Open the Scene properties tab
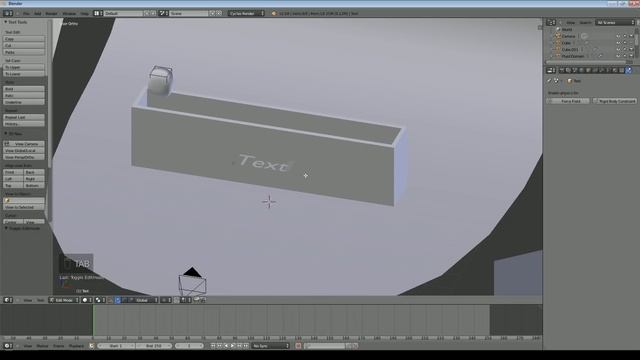 (x=575, y=70)
